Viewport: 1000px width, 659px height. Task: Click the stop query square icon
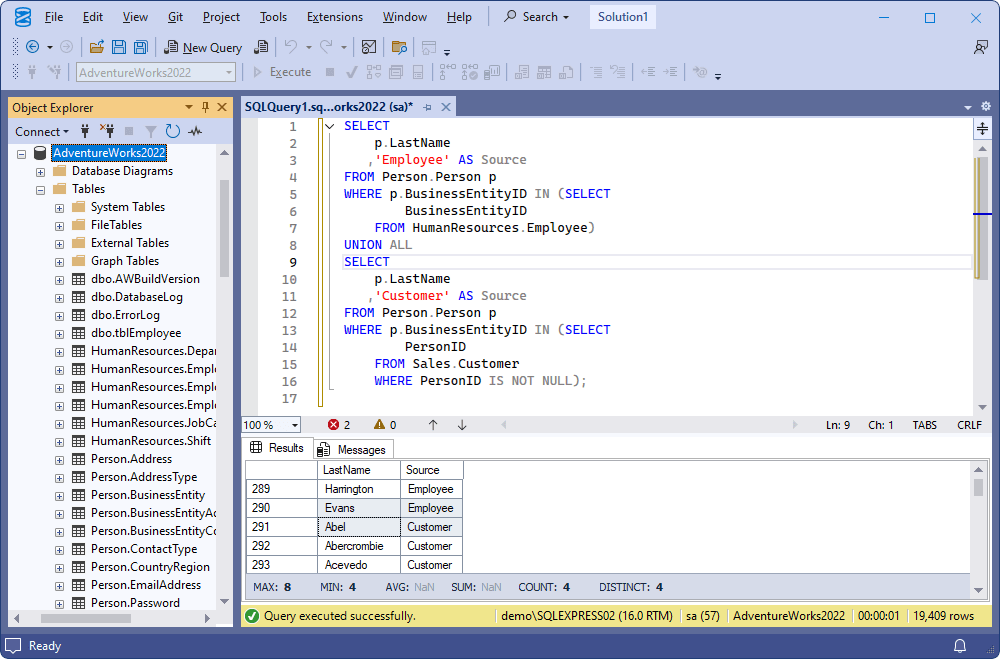330,72
